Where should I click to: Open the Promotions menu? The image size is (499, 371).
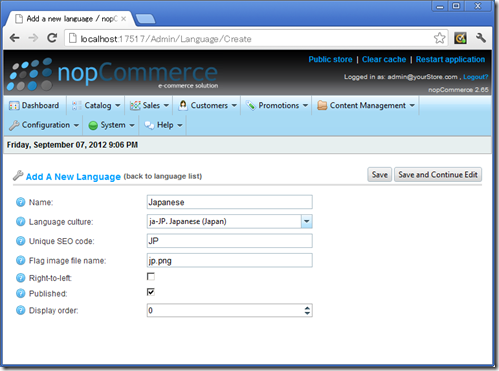coord(277,106)
